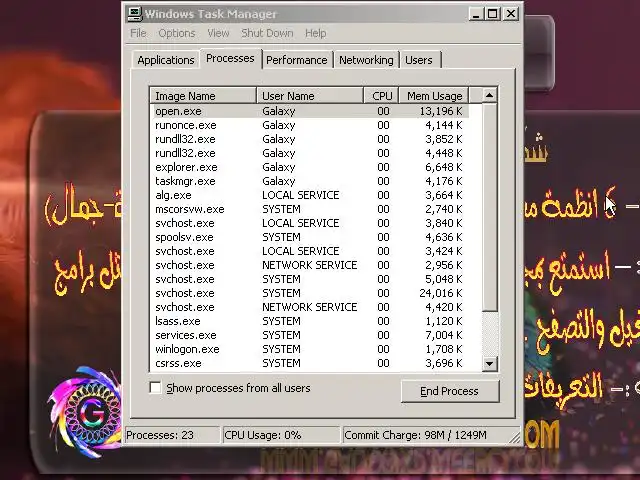Minimize the Windows Task Manager window

[x=475, y=14]
